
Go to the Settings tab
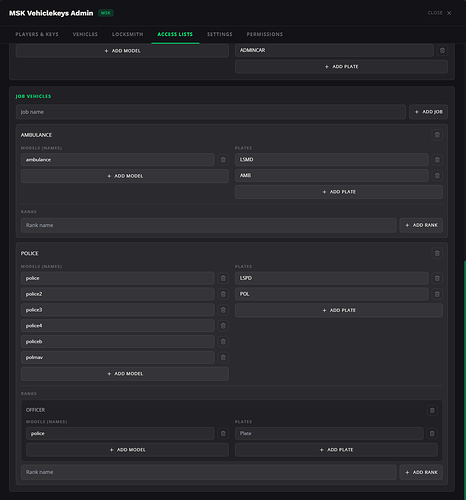point(220,34)
